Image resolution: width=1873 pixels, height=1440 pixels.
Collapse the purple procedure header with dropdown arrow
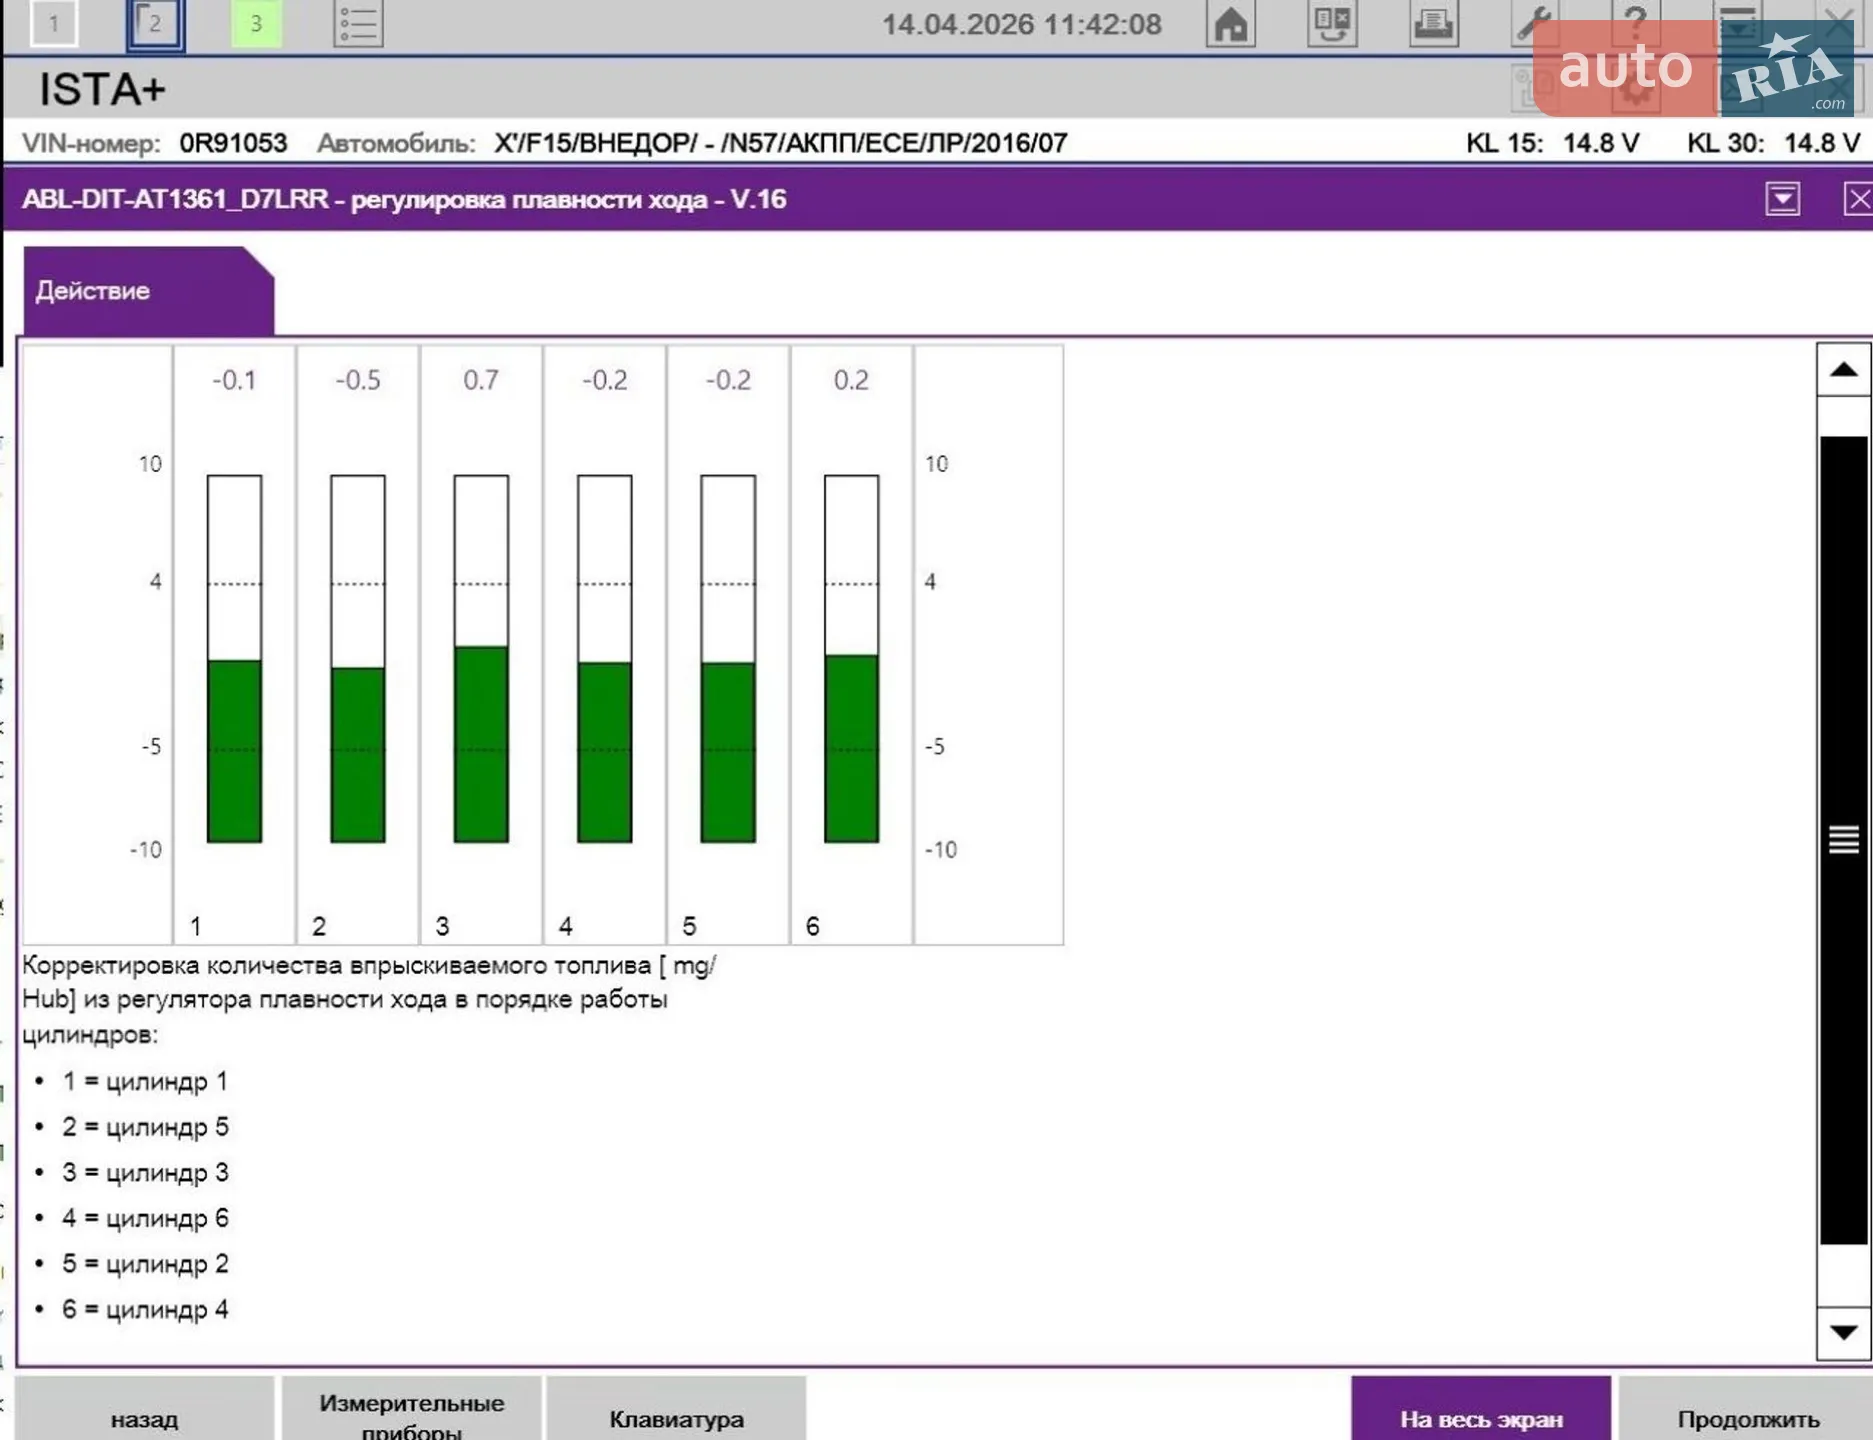tap(1782, 199)
